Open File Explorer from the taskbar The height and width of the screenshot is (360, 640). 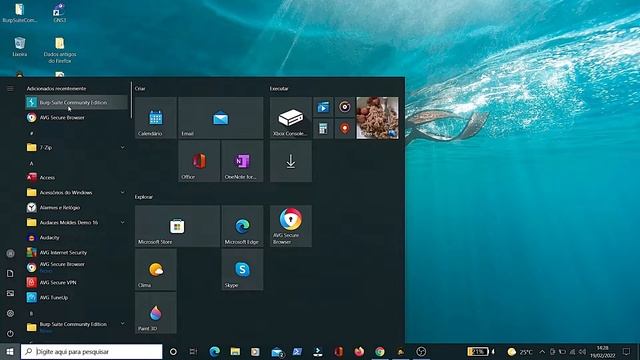click(x=235, y=351)
